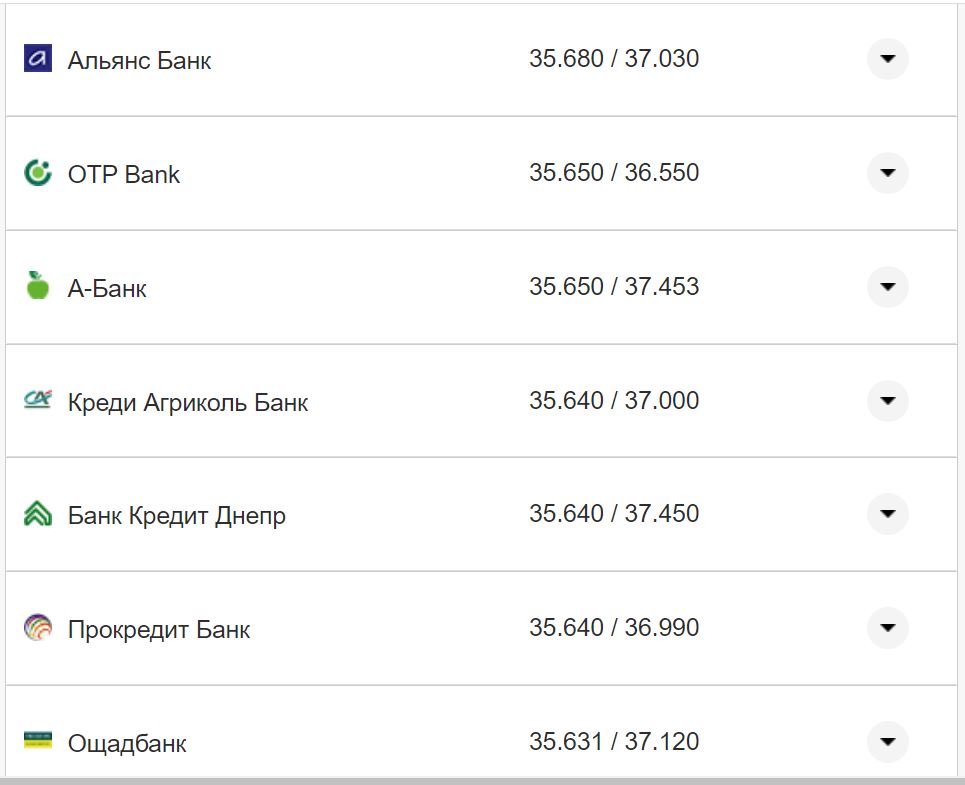Screen dimensions: 965x785
Task: Open the Прокредит Банк name link
Action: coord(158,629)
